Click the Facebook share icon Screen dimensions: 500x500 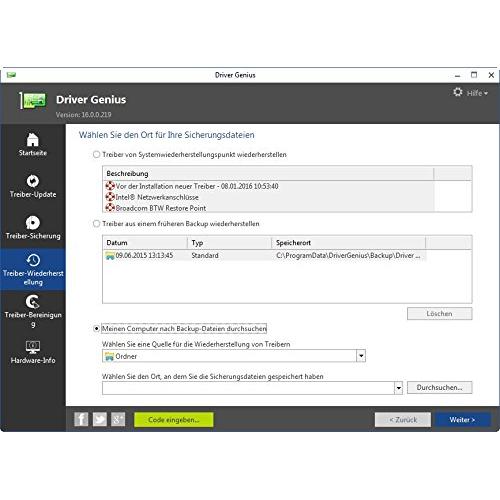(81, 419)
